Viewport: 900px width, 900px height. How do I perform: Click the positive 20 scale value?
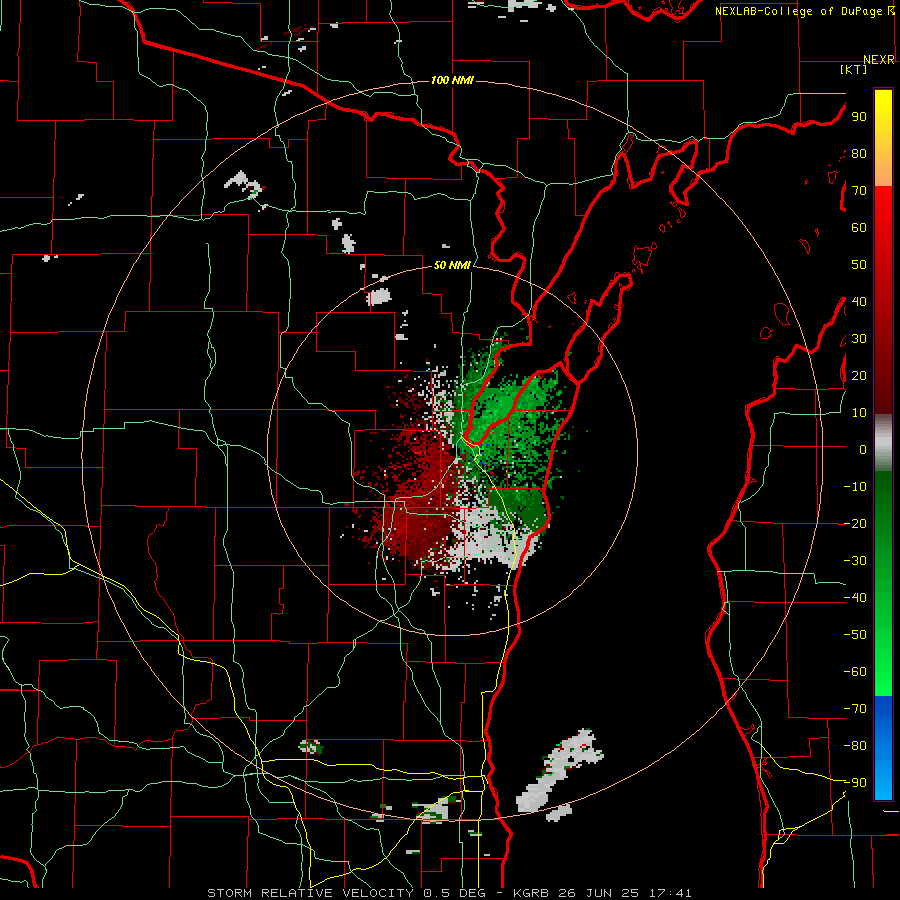point(859,375)
